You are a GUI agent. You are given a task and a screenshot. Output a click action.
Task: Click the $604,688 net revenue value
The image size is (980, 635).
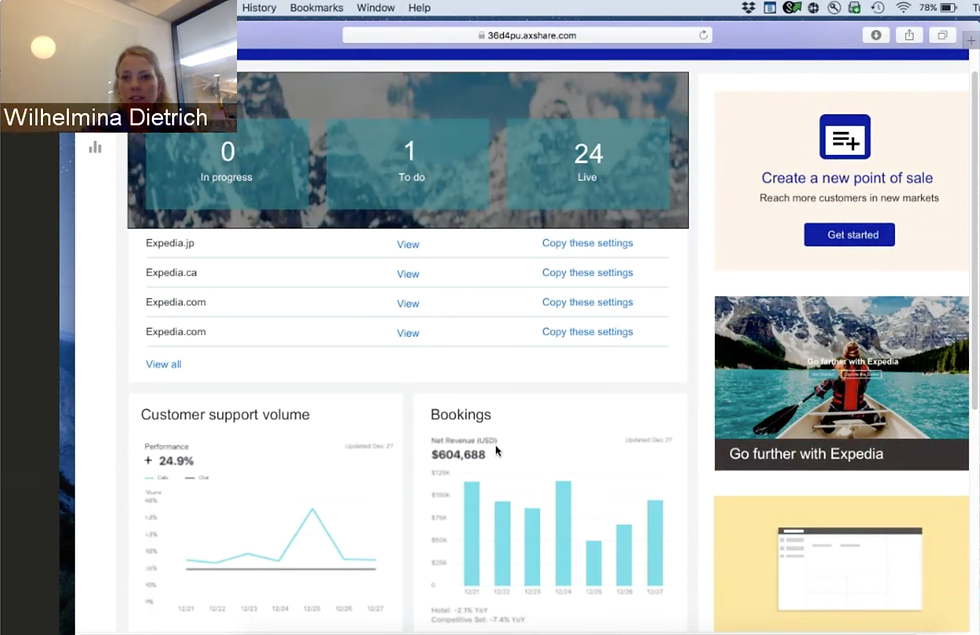coord(458,454)
